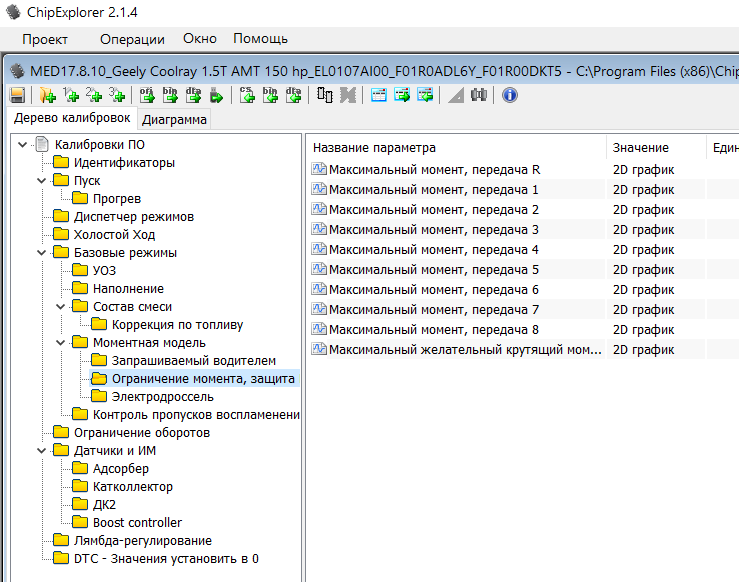
Task: Click the 'ori' export toolbar icon
Action: tap(146, 95)
